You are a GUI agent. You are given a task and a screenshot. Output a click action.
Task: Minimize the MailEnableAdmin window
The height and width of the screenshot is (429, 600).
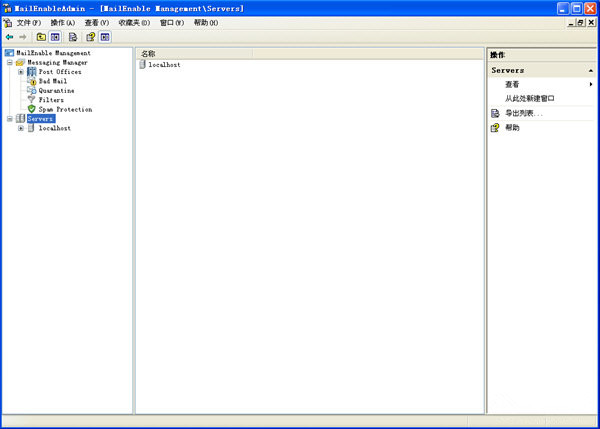(x=563, y=8)
